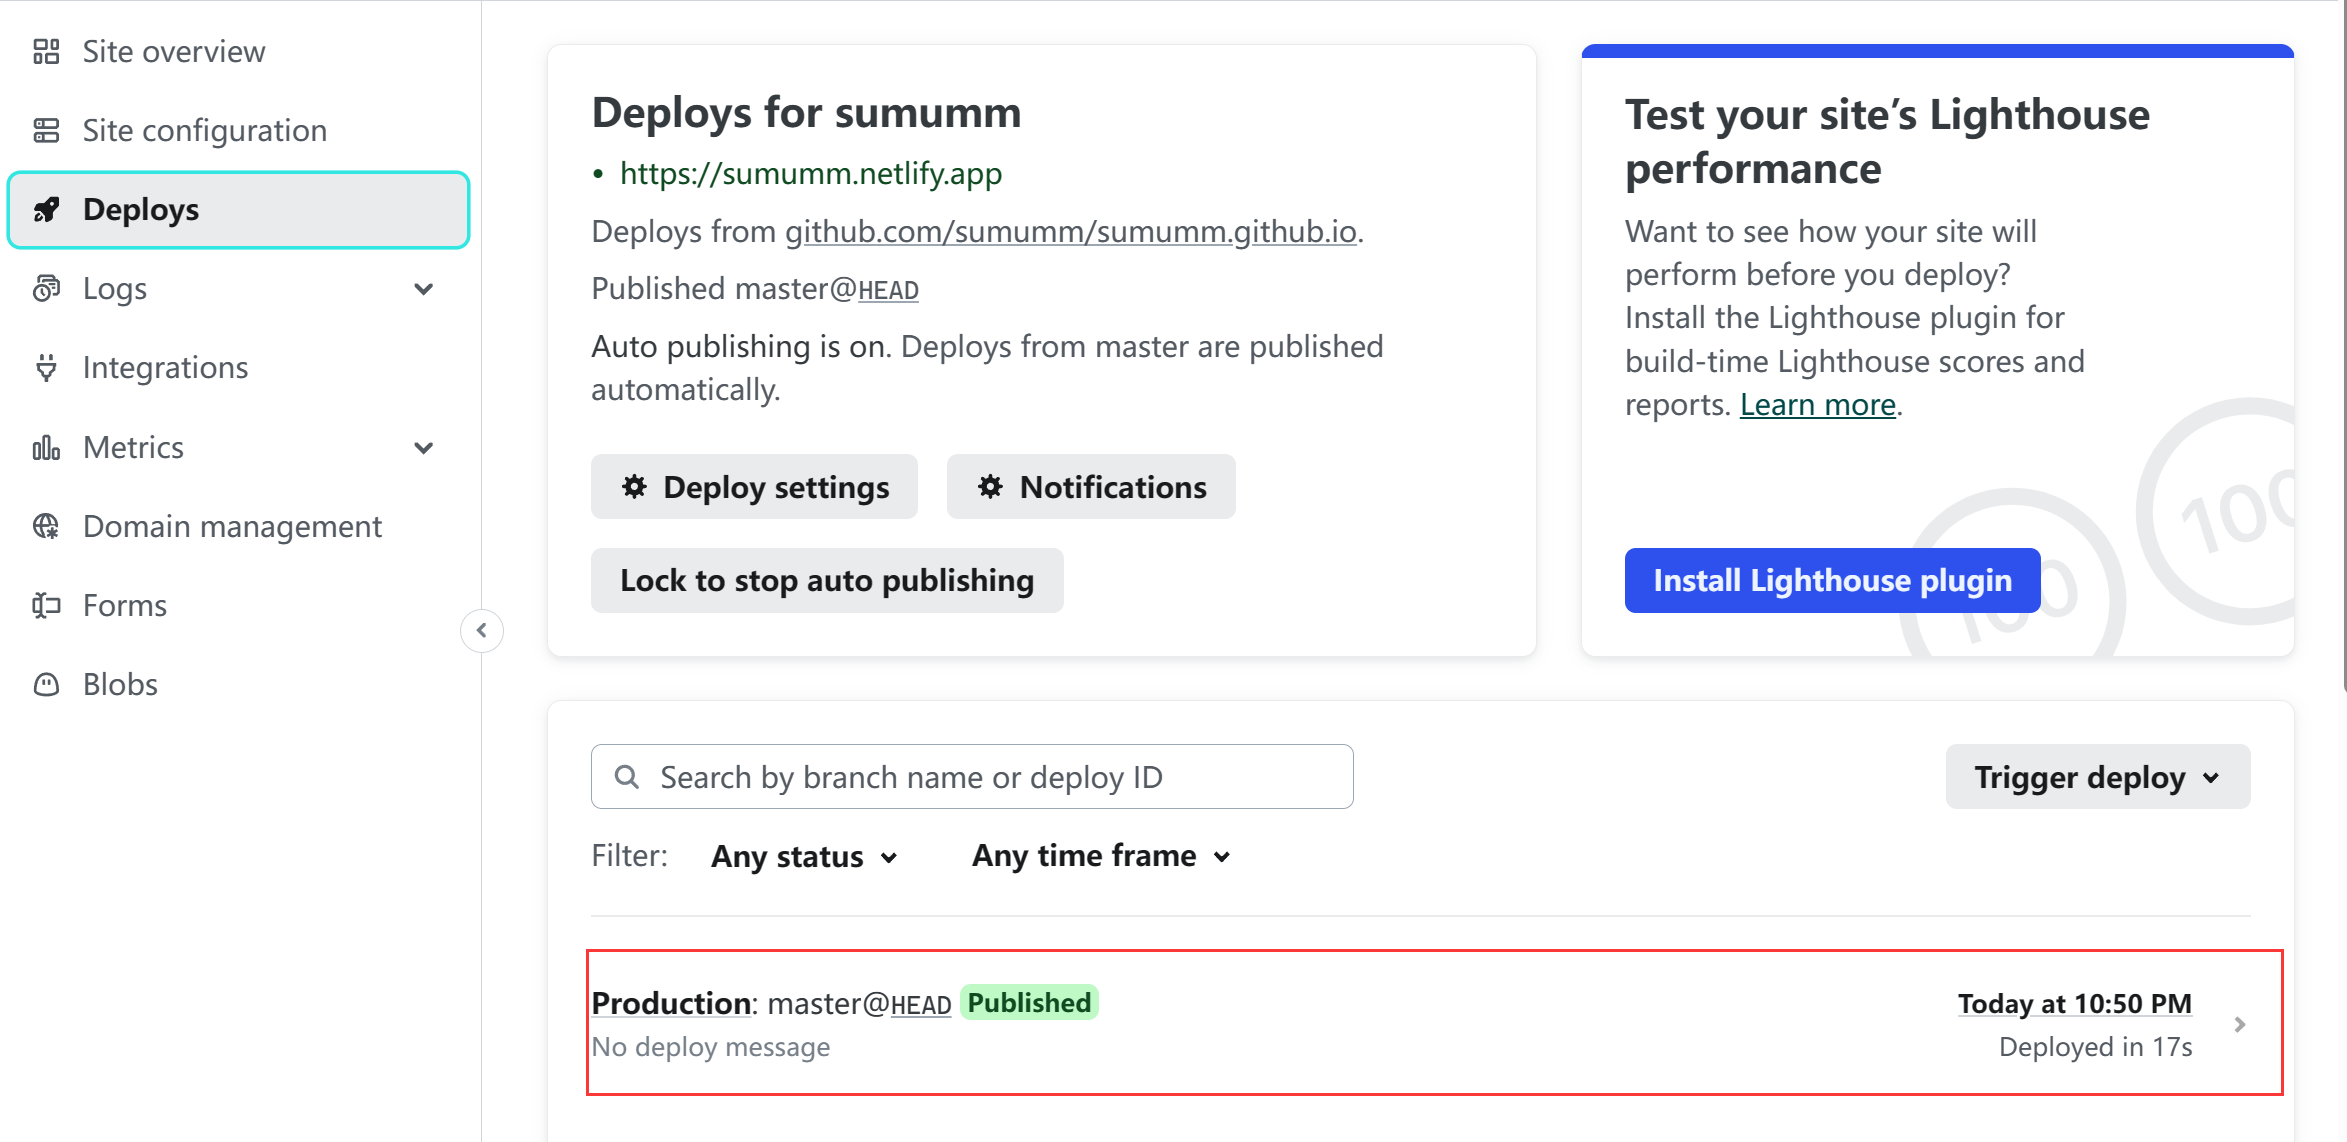Click Lock to stop auto publishing
2347x1142 pixels.
click(827, 580)
